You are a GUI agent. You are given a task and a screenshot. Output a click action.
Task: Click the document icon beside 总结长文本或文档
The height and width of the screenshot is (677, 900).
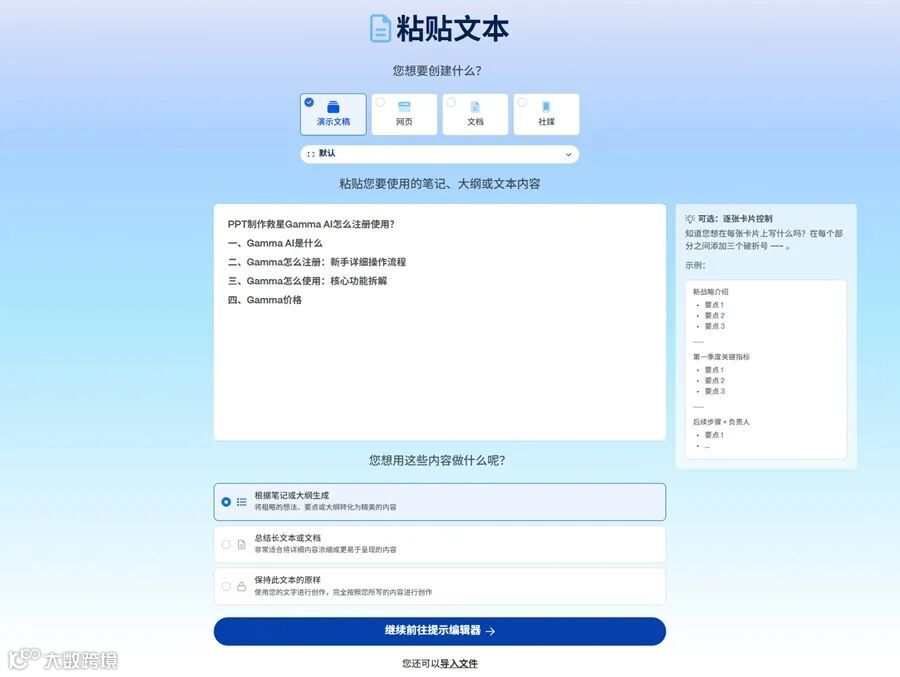(x=242, y=544)
